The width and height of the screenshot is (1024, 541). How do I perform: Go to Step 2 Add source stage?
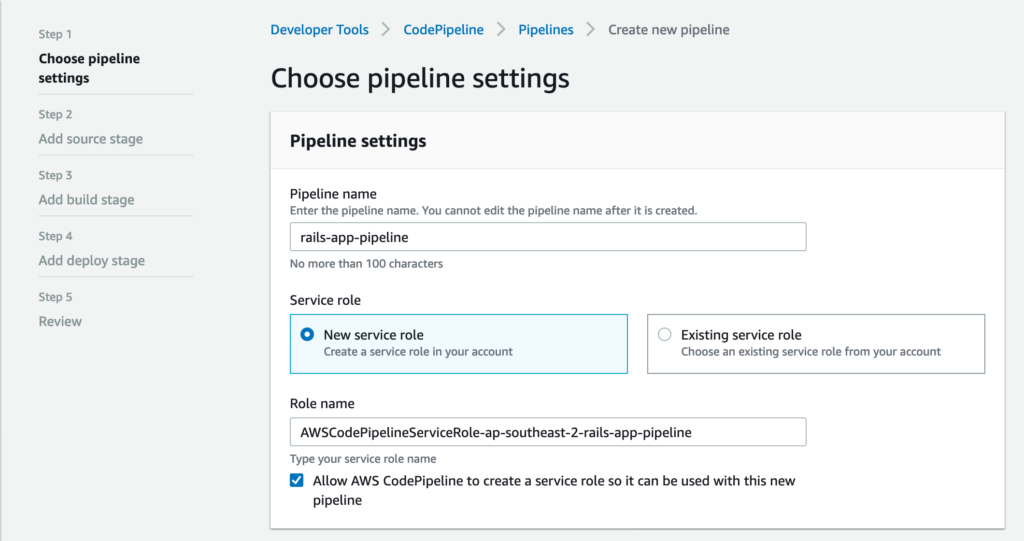91,139
